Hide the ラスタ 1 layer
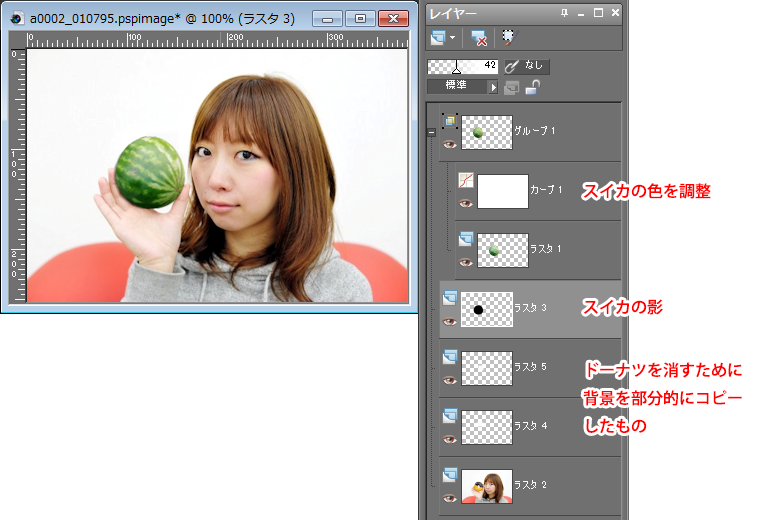This screenshot has width=770, height=520. pos(466,262)
